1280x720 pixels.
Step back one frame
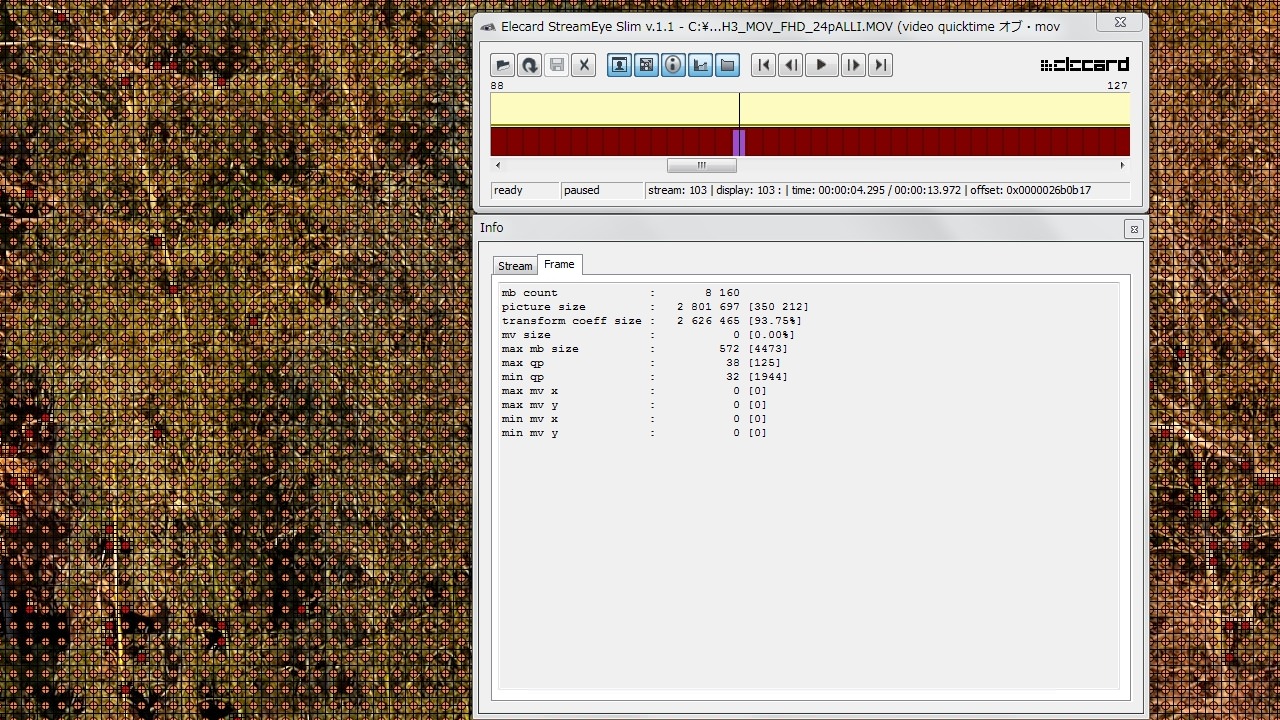(x=790, y=65)
